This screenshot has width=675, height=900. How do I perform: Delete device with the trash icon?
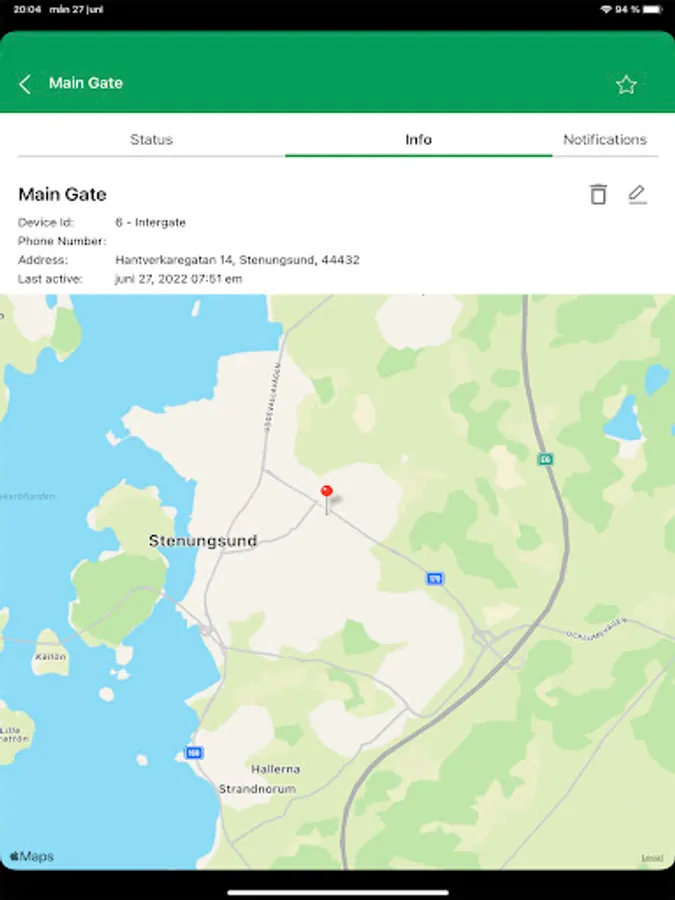[x=598, y=194]
